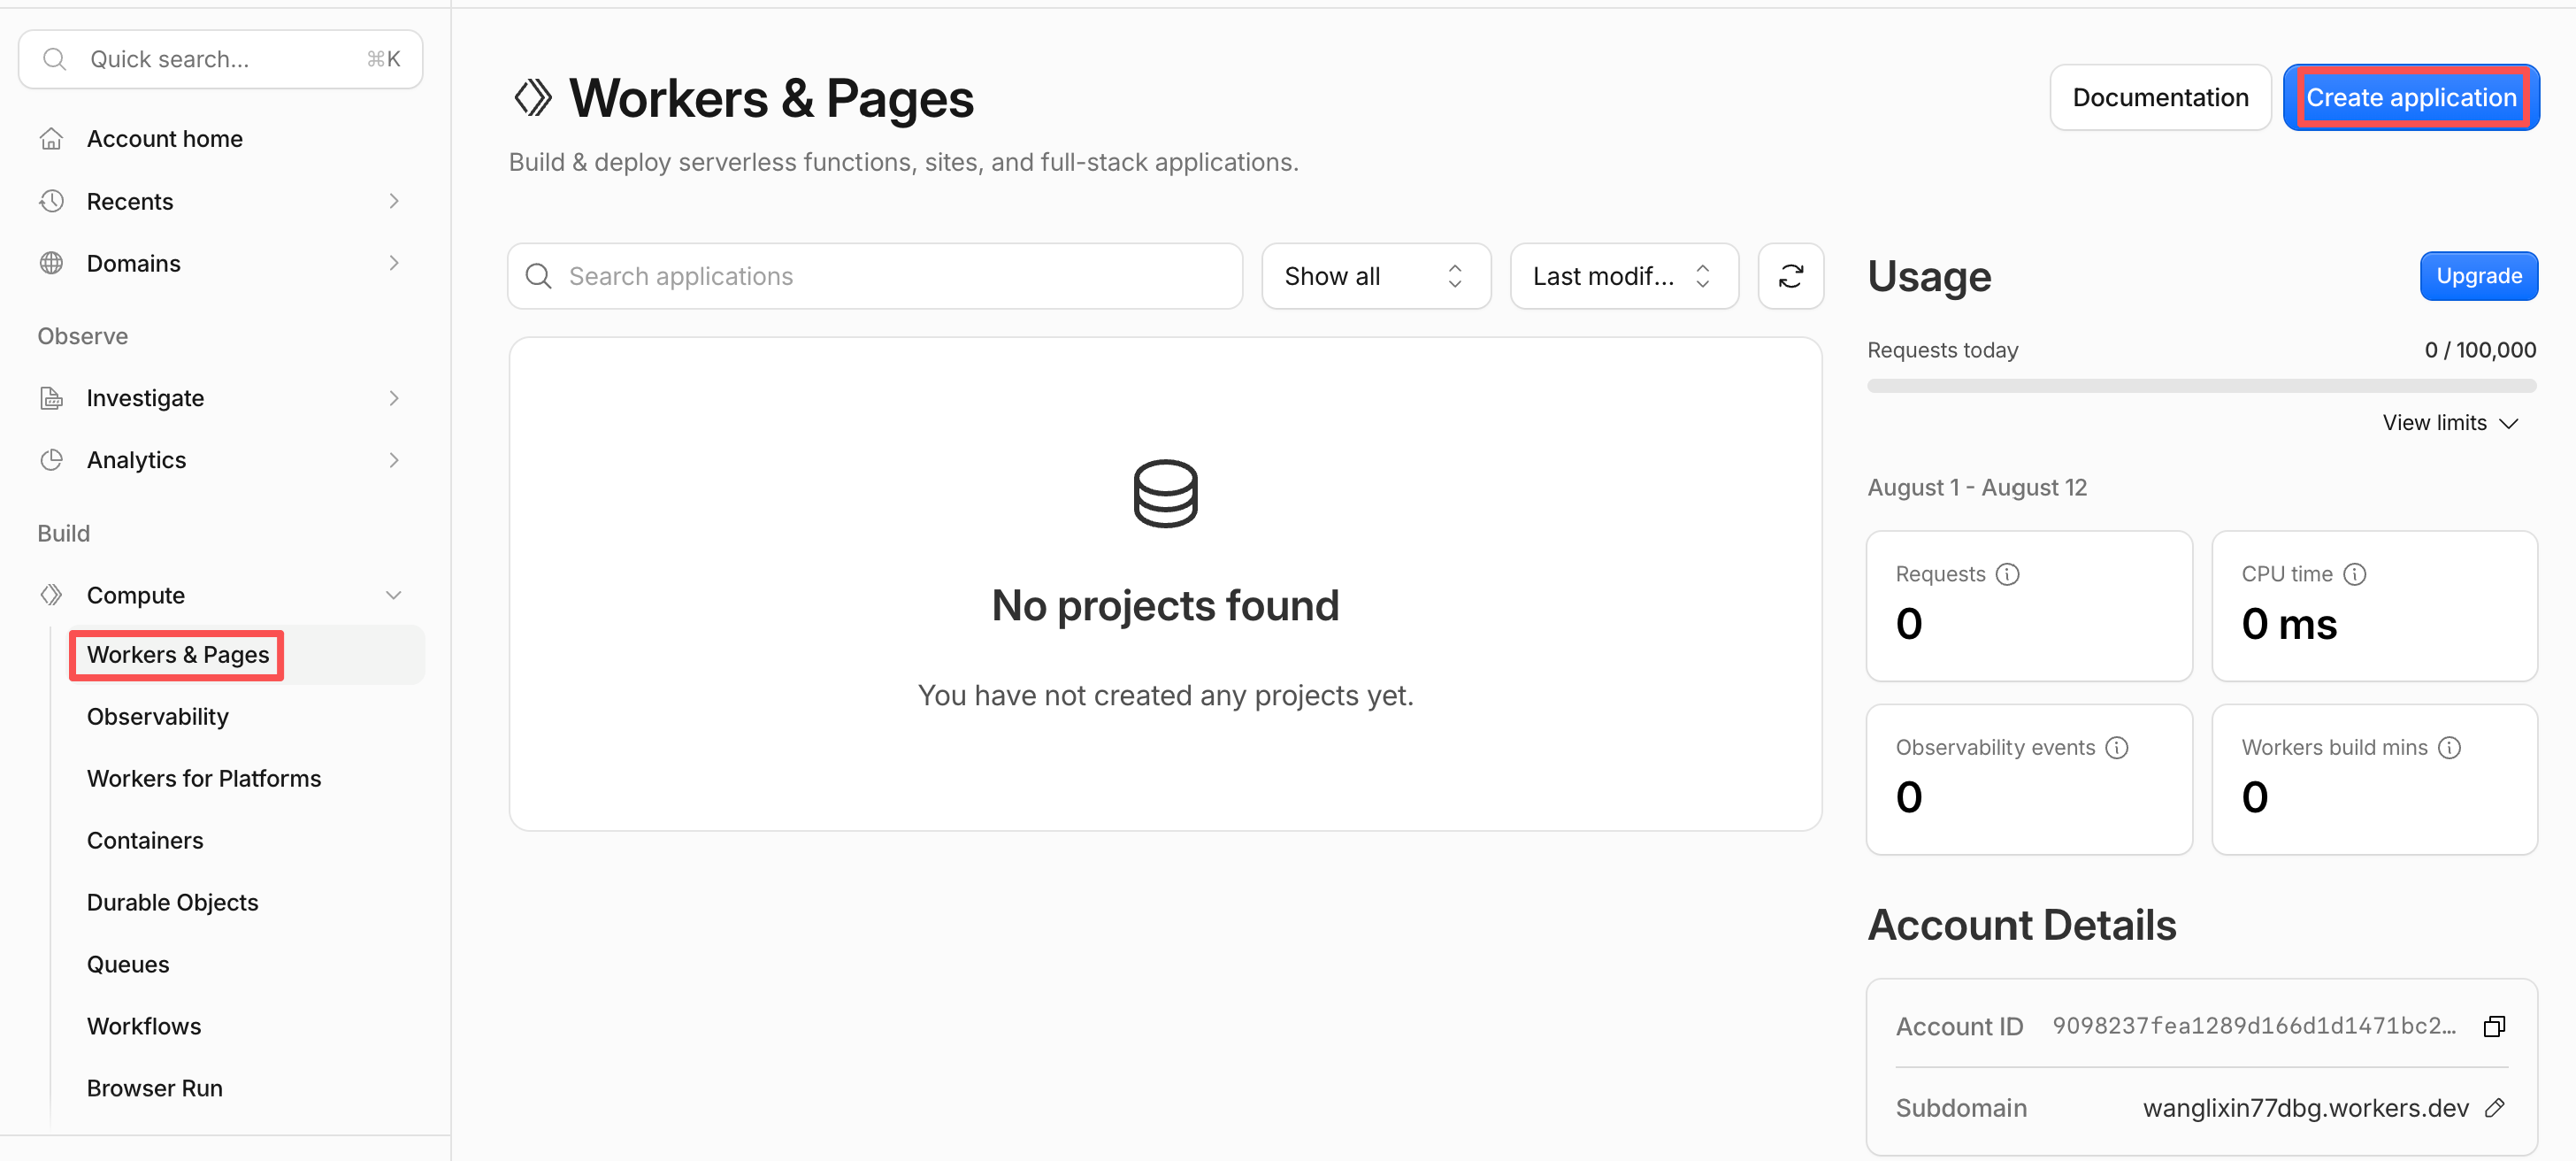Image resolution: width=2576 pixels, height=1161 pixels.
Task: Open the Last modified sort dropdown
Action: click(x=1624, y=276)
